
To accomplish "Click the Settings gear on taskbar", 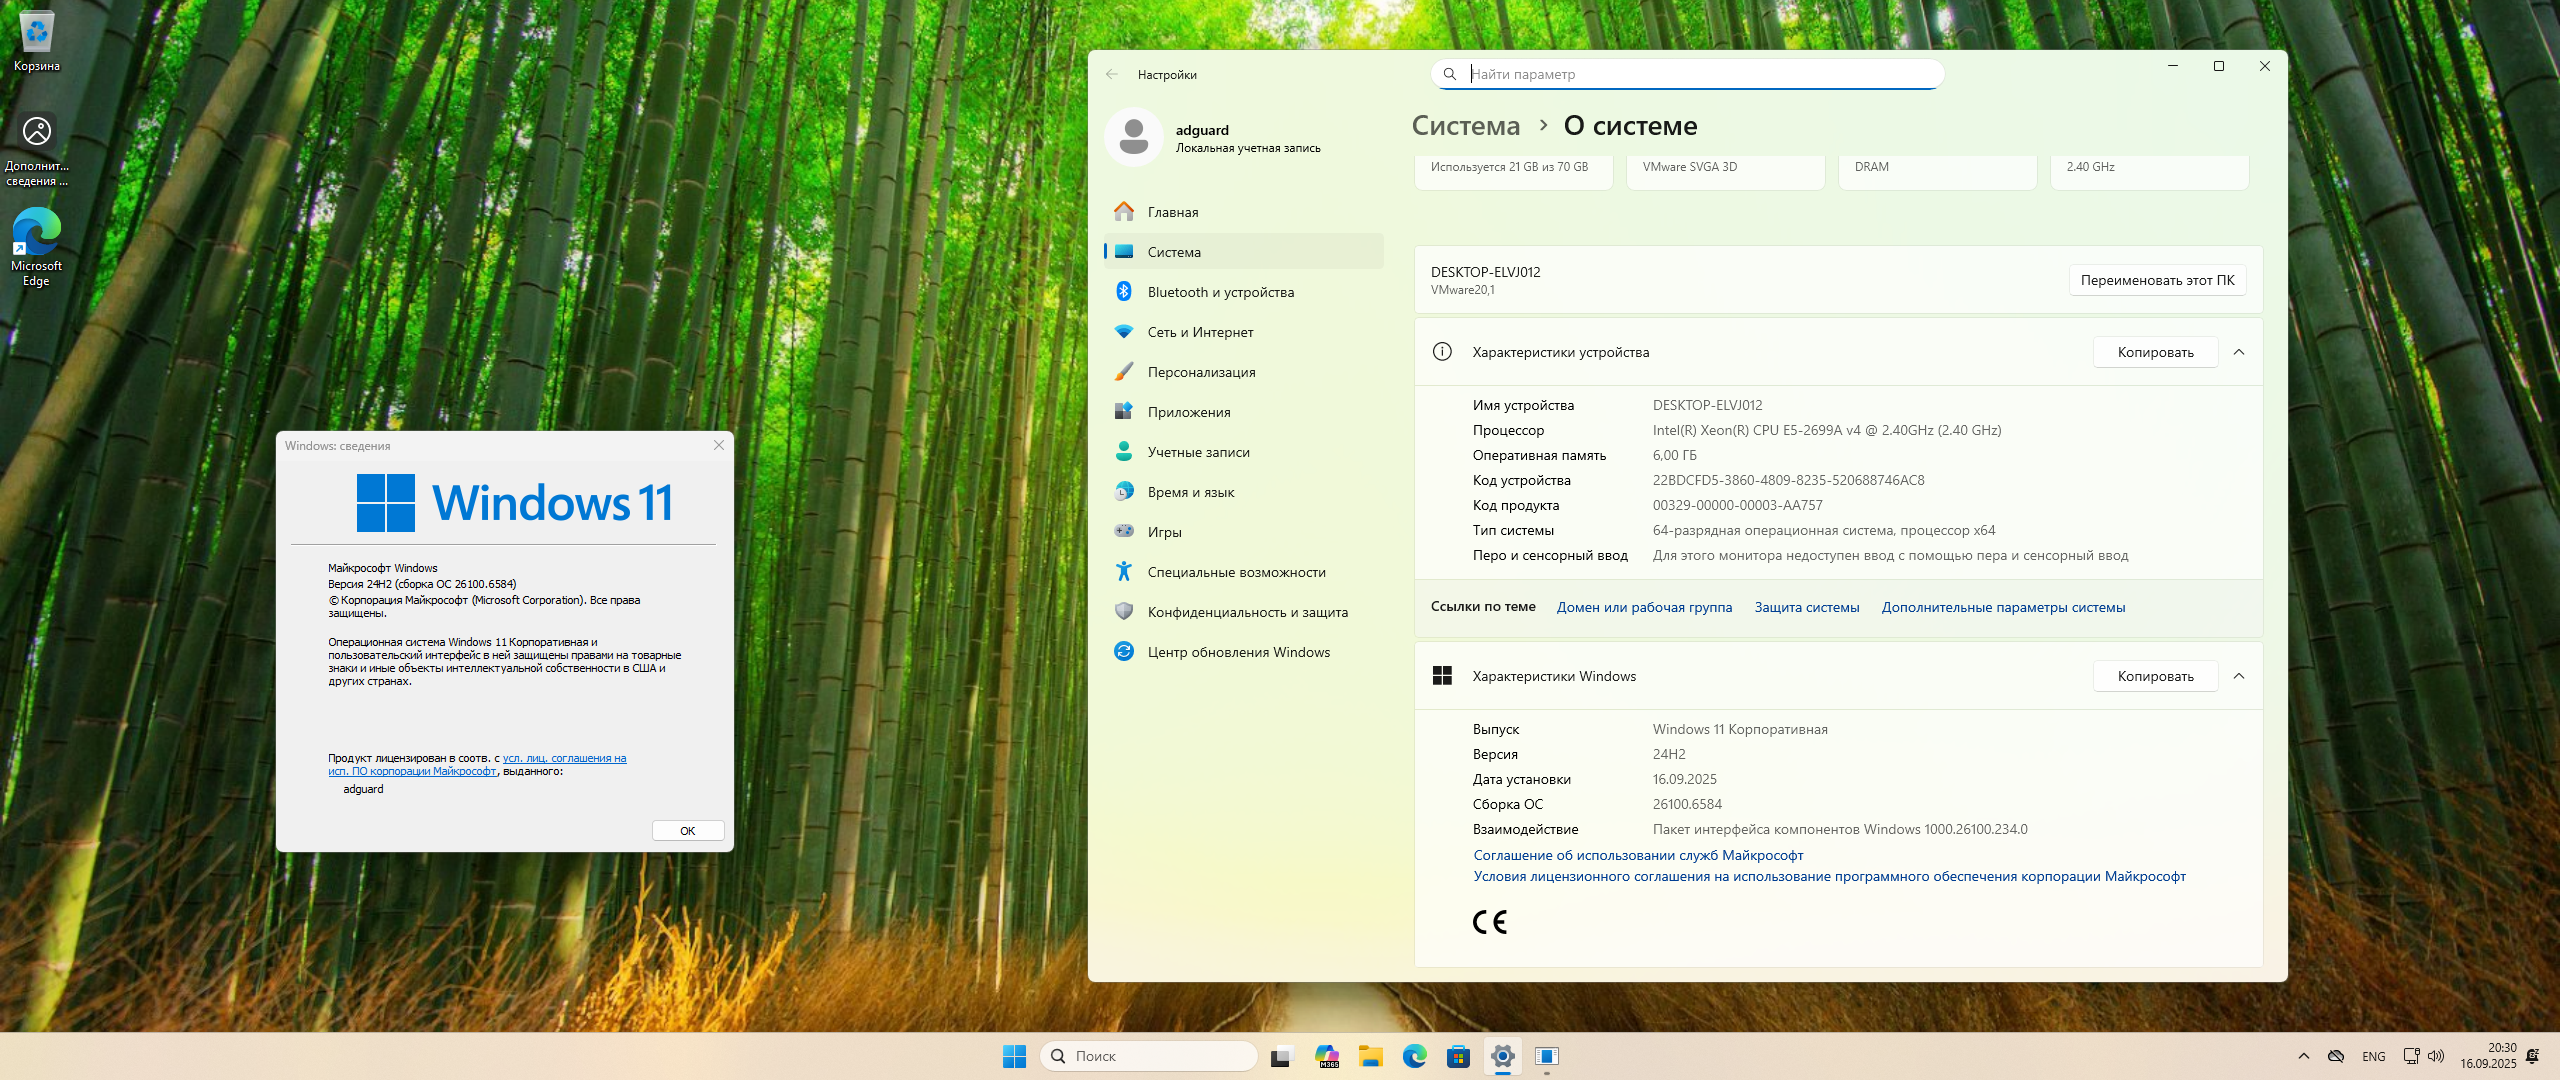I will [1502, 1056].
